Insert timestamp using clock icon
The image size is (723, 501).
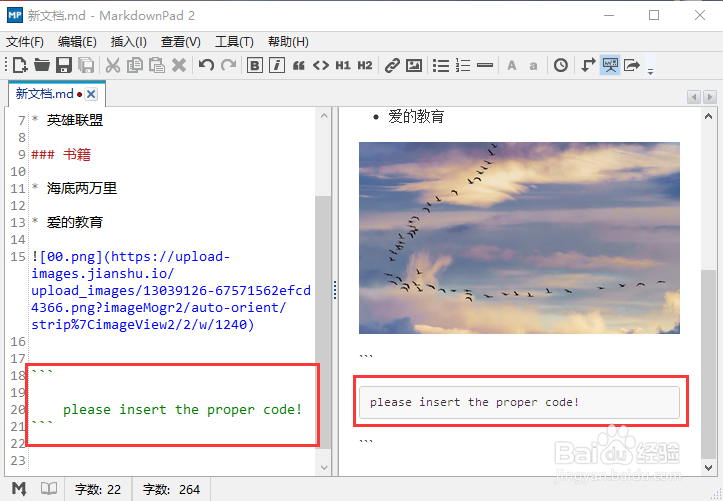pyautogui.click(x=561, y=65)
